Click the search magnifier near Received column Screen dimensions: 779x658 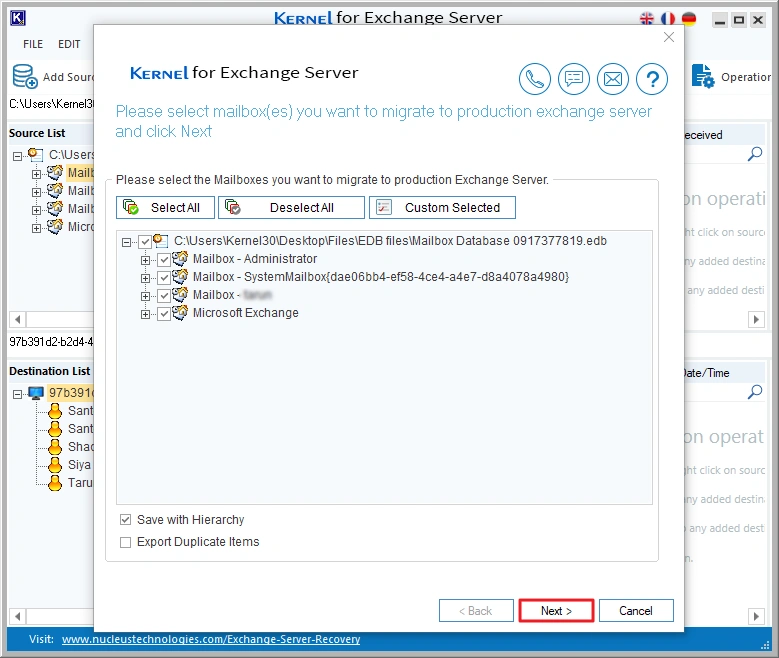755,154
